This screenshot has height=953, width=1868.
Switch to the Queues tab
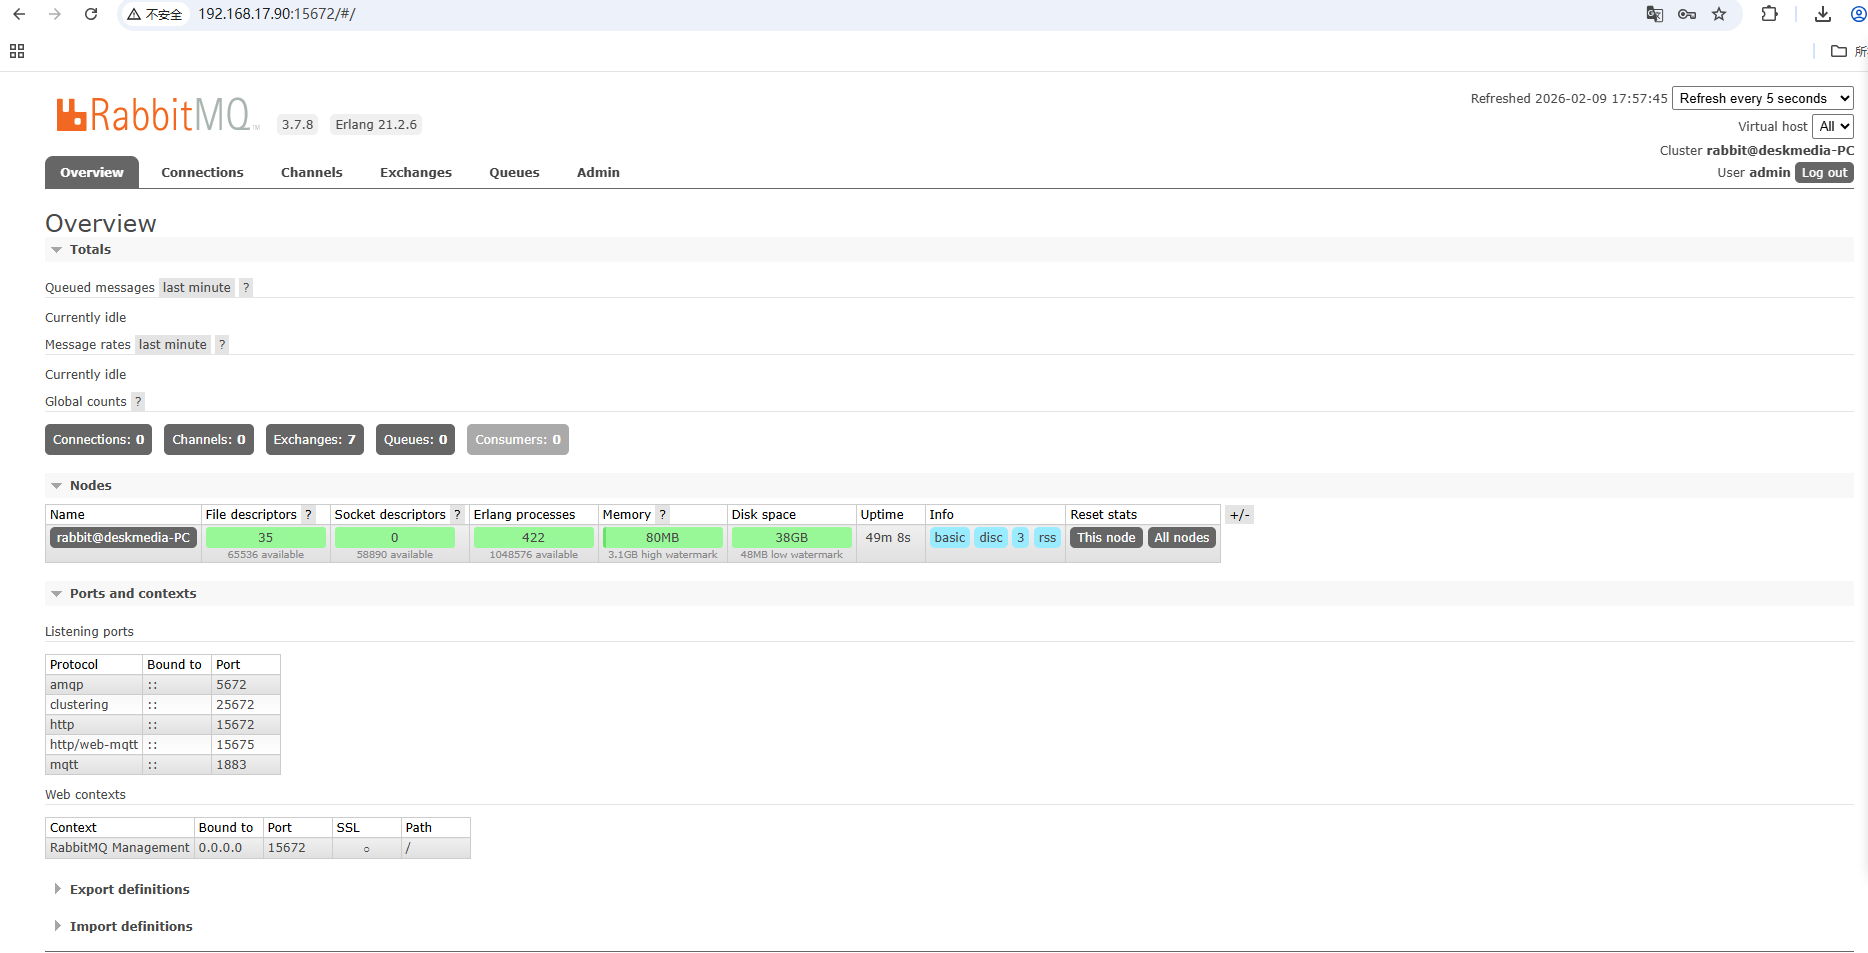[x=514, y=173]
